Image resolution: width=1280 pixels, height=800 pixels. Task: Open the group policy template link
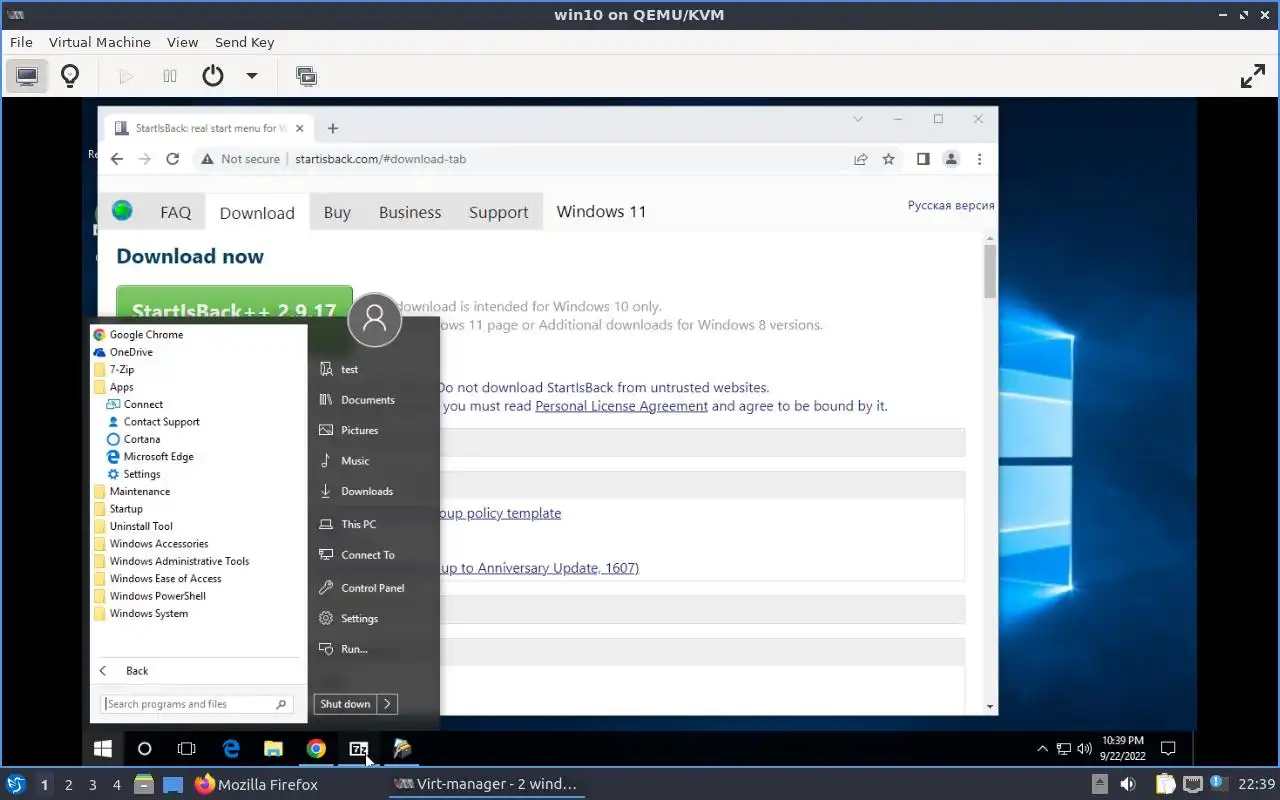pos(500,513)
